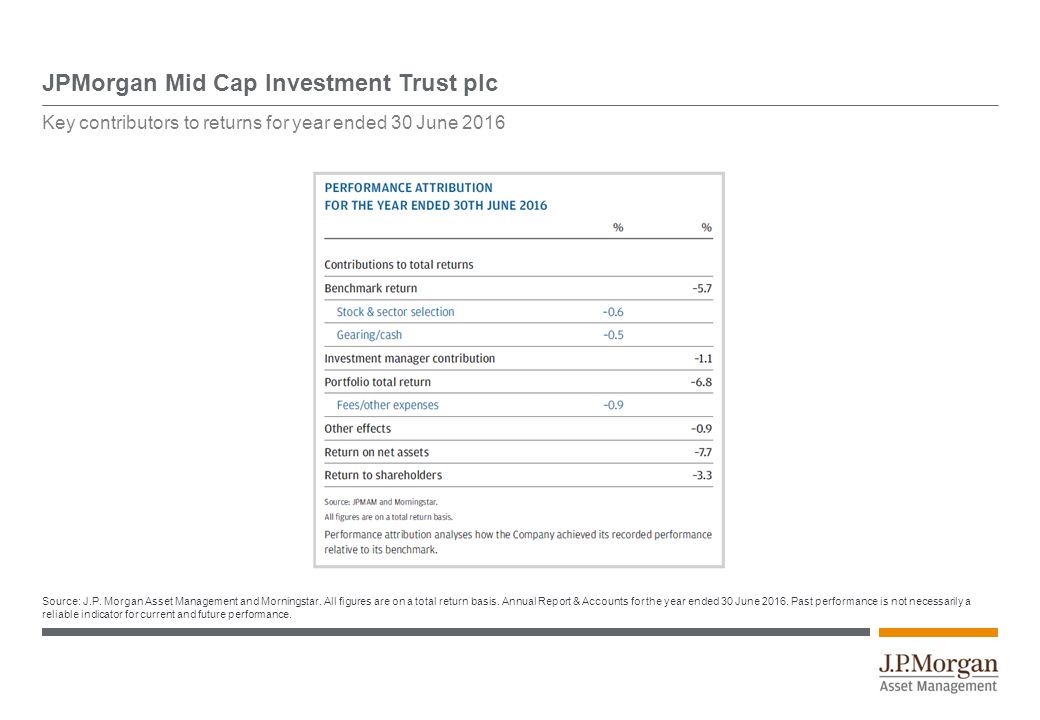Viewport: 1040px width, 720px height.
Task: Click the Fees/other expenses label
Action: (x=387, y=405)
